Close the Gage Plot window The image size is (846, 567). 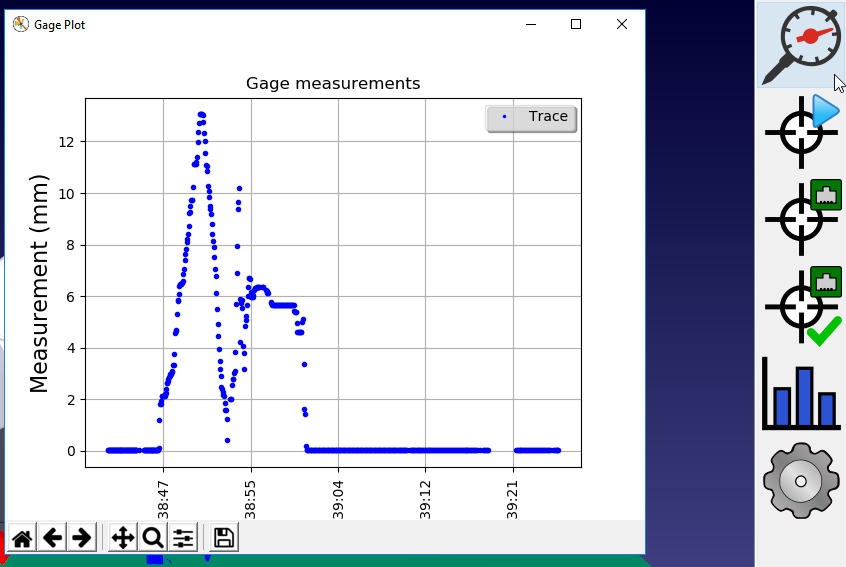click(x=622, y=24)
